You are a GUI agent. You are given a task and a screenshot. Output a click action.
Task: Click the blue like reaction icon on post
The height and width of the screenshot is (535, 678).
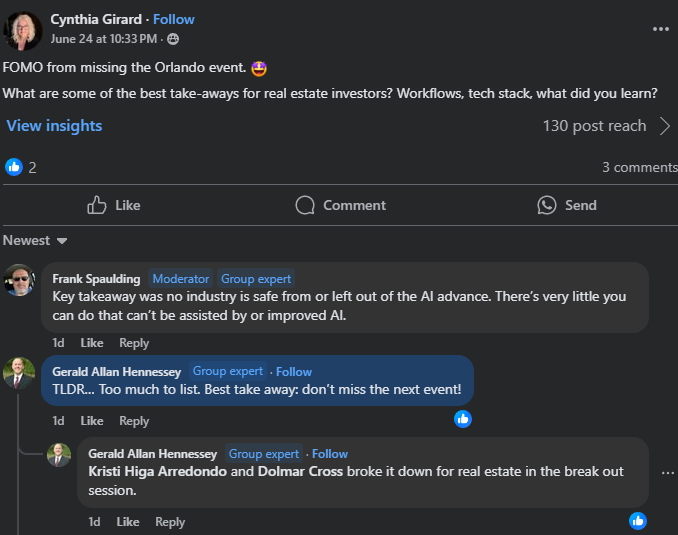14,167
